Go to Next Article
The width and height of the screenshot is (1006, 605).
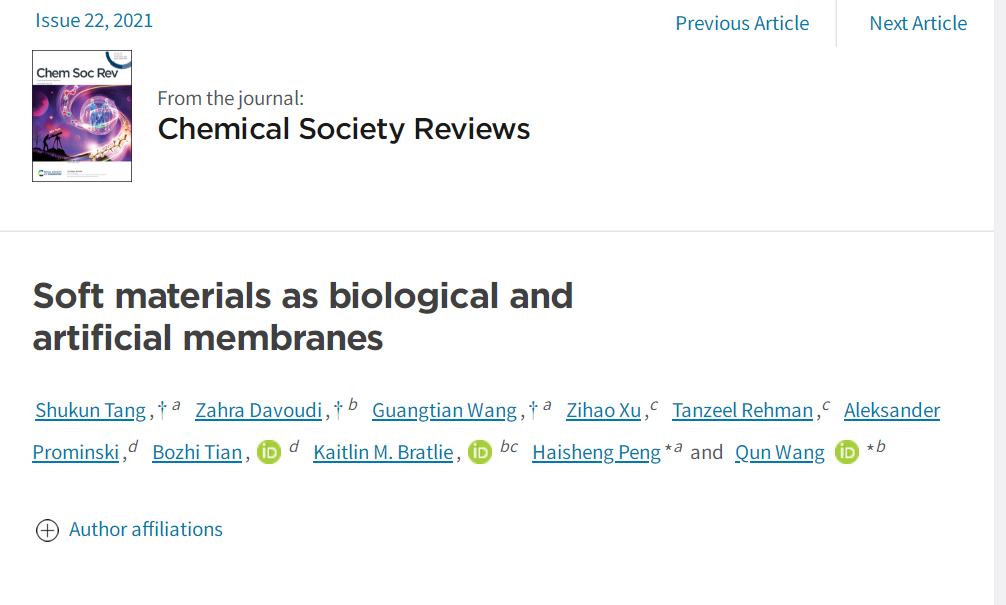click(x=918, y=23)
